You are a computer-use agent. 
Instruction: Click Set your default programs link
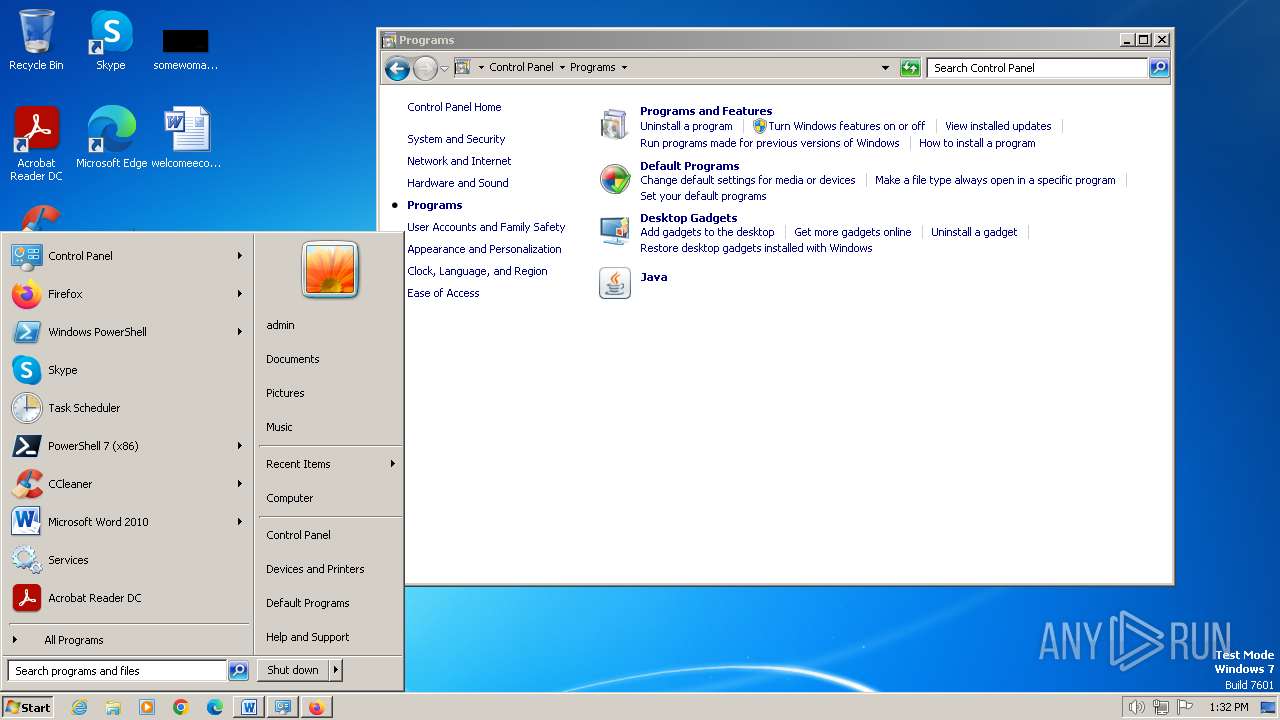click(x=703, y=196)
